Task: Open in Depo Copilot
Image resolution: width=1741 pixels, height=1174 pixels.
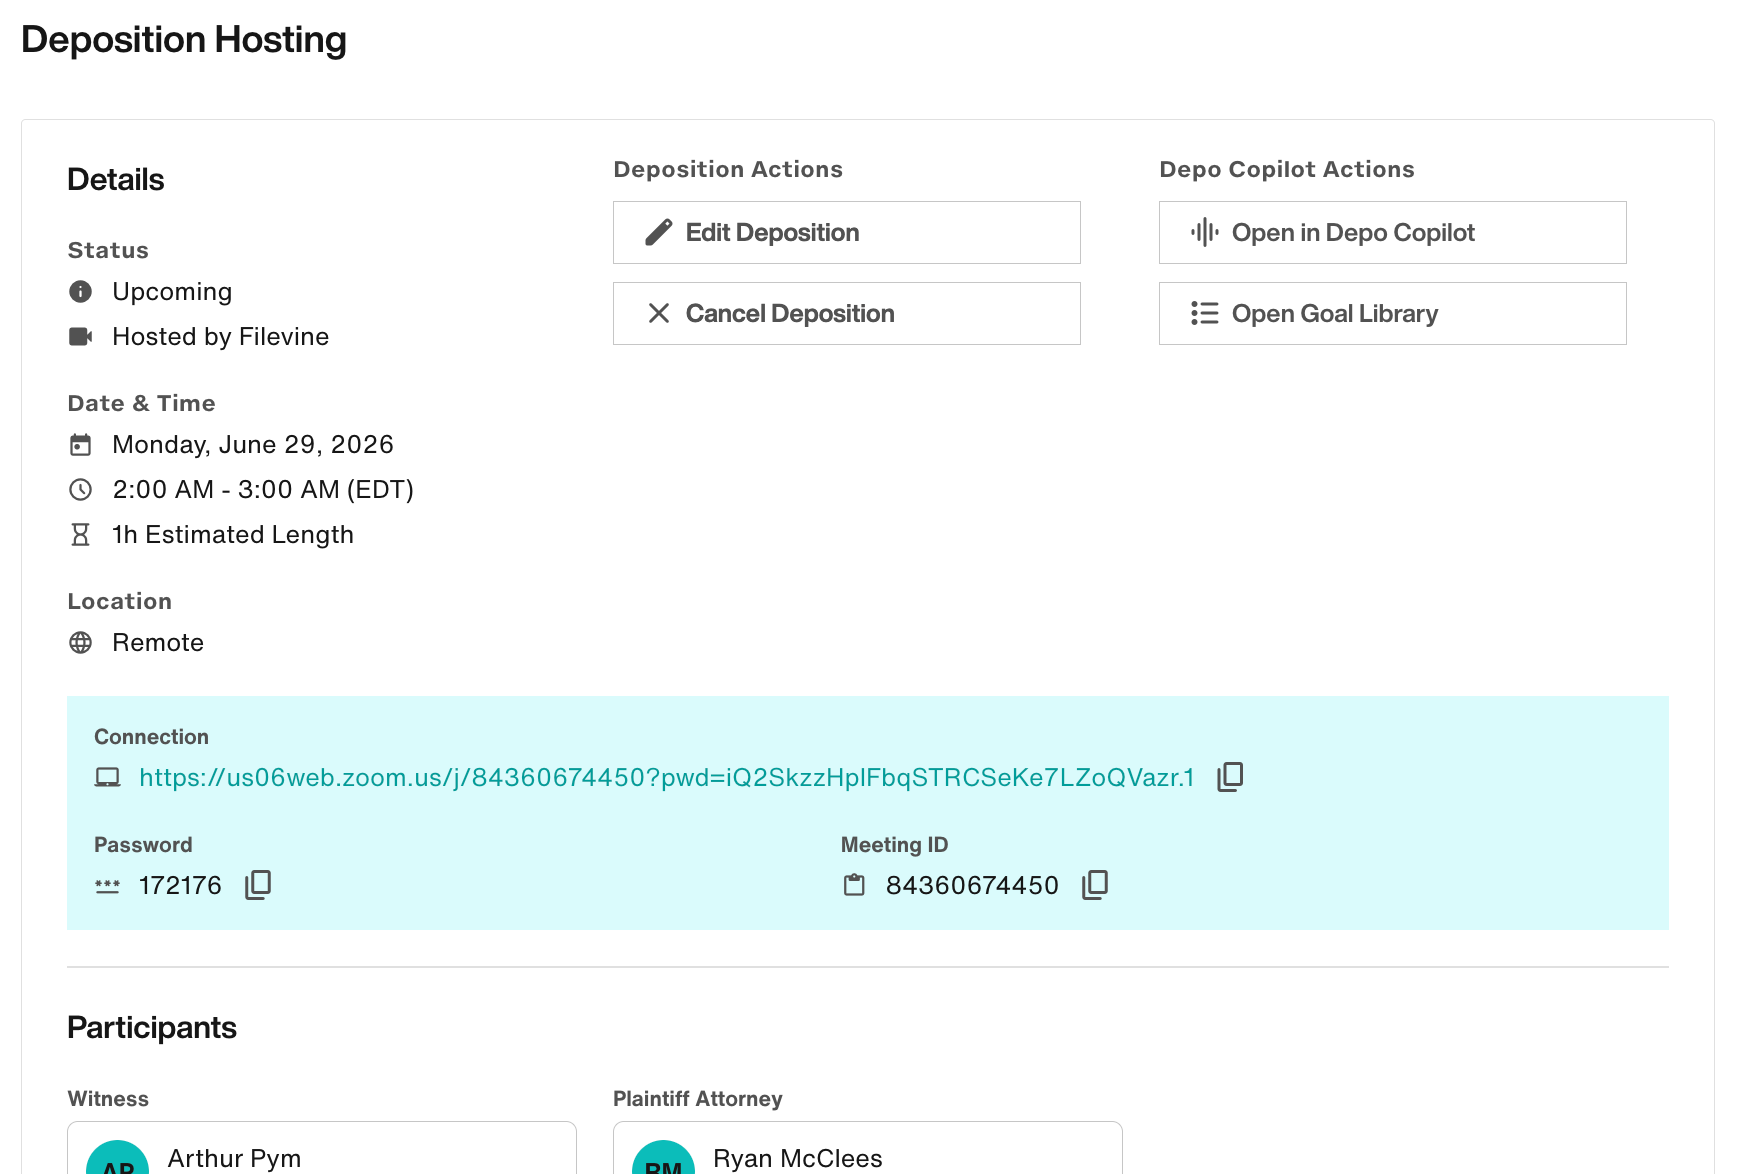Action: 1392,233
